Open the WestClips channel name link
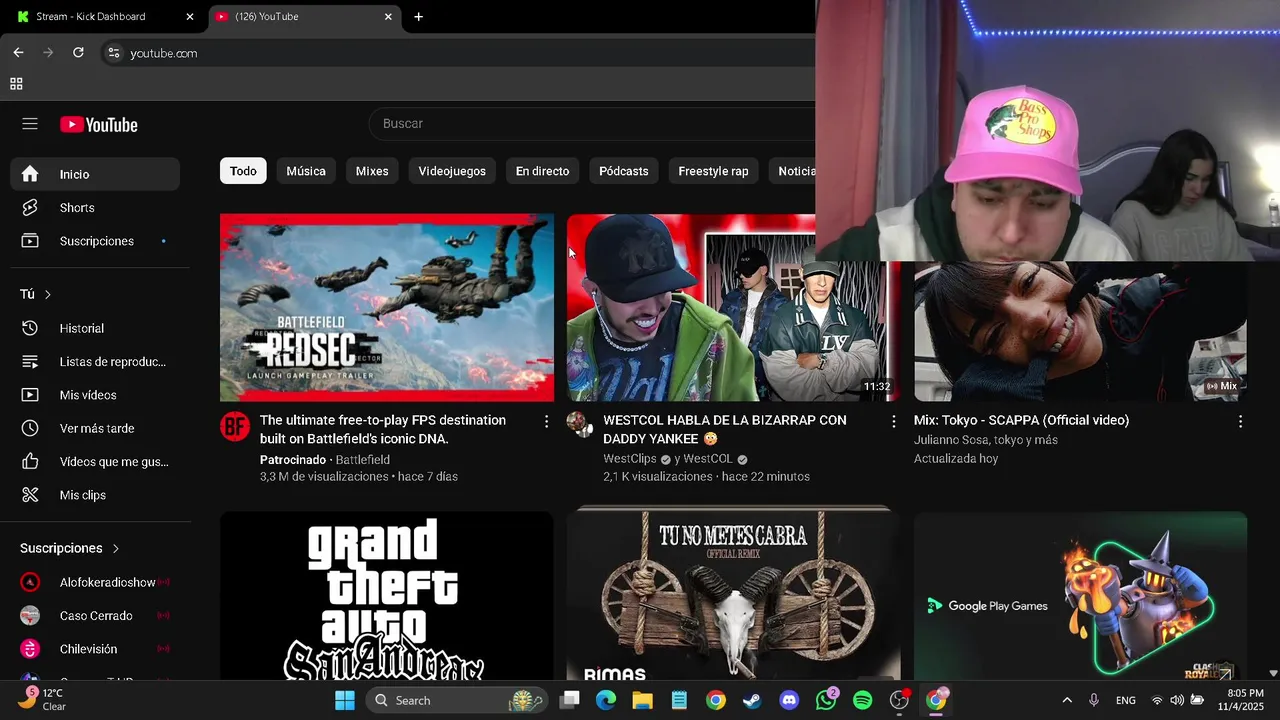The width and height of the screenshot is (1280, 720). coord(630,459)
